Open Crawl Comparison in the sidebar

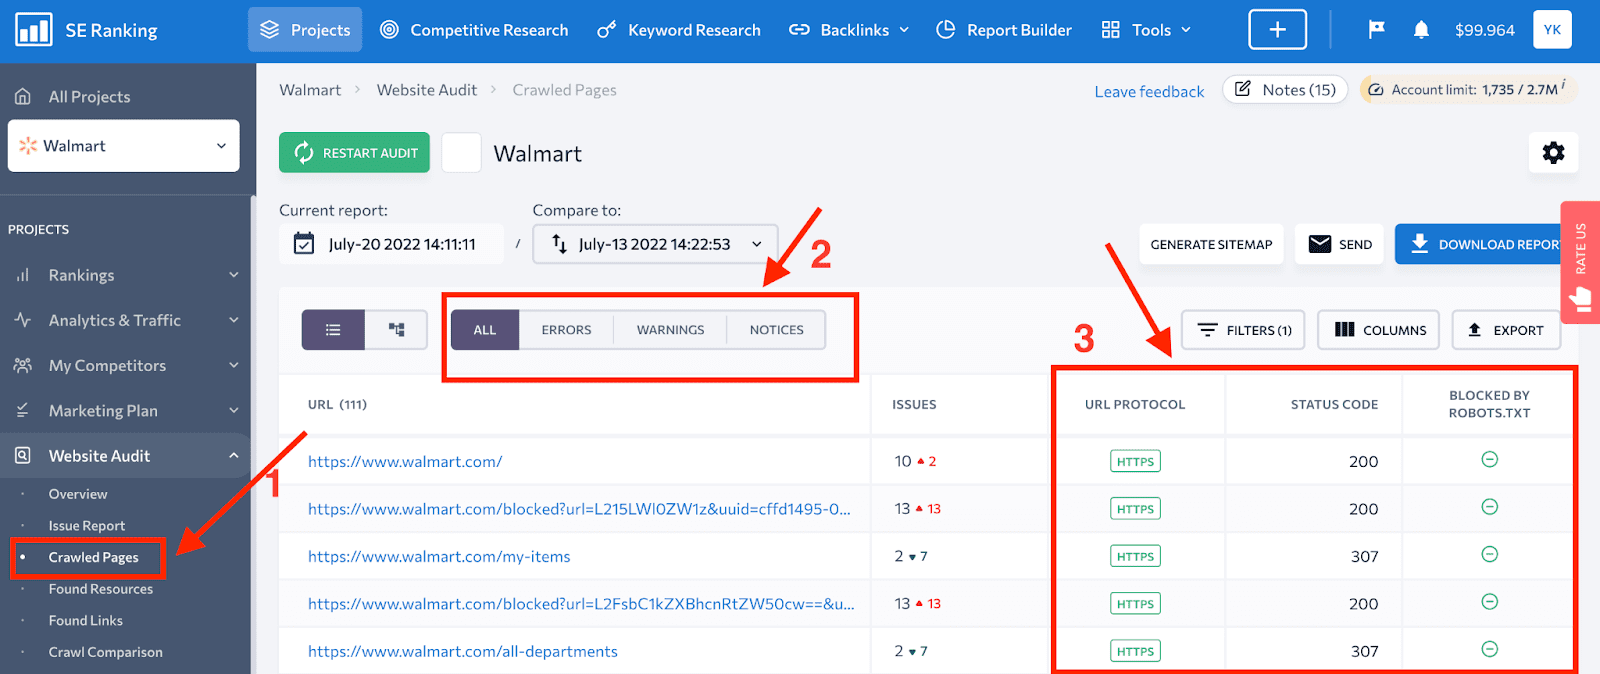pyautogui.click(x=105, y=652)
